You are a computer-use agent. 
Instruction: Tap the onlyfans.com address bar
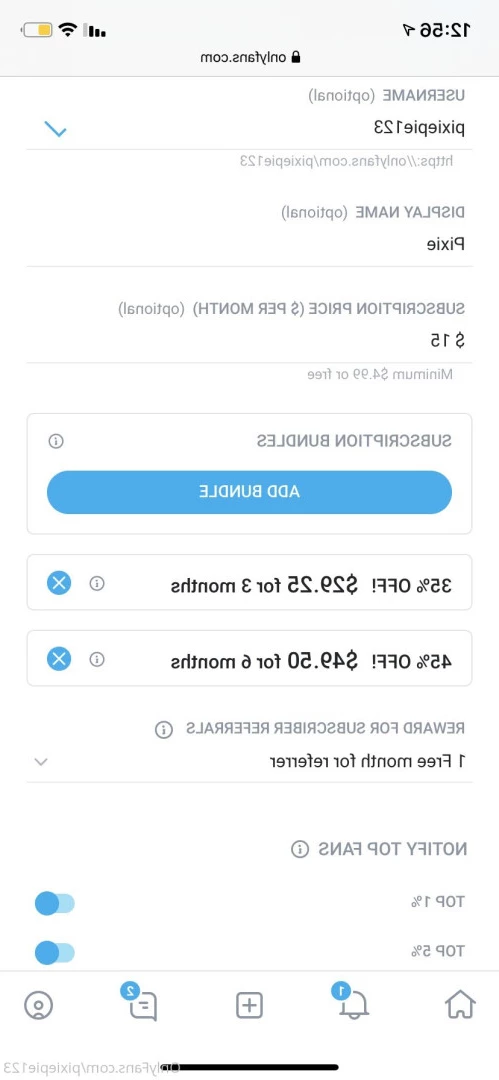tap(252, 57)
